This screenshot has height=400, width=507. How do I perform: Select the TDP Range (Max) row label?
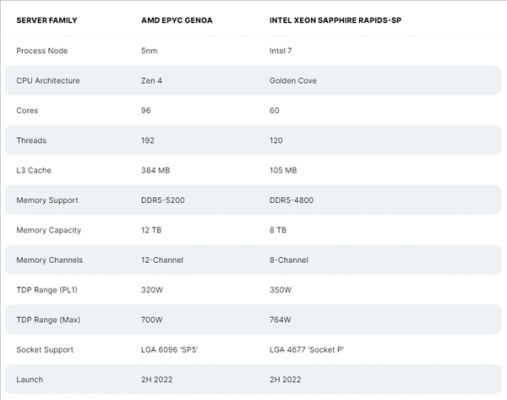pos(48,320)
